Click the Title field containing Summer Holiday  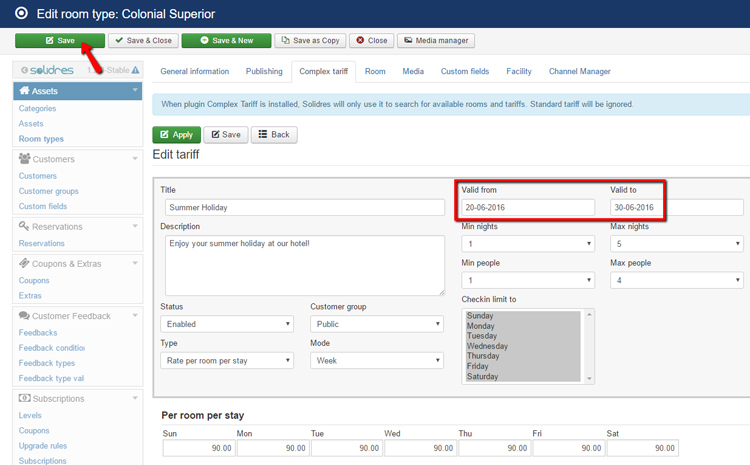click(x=305, y=207)
